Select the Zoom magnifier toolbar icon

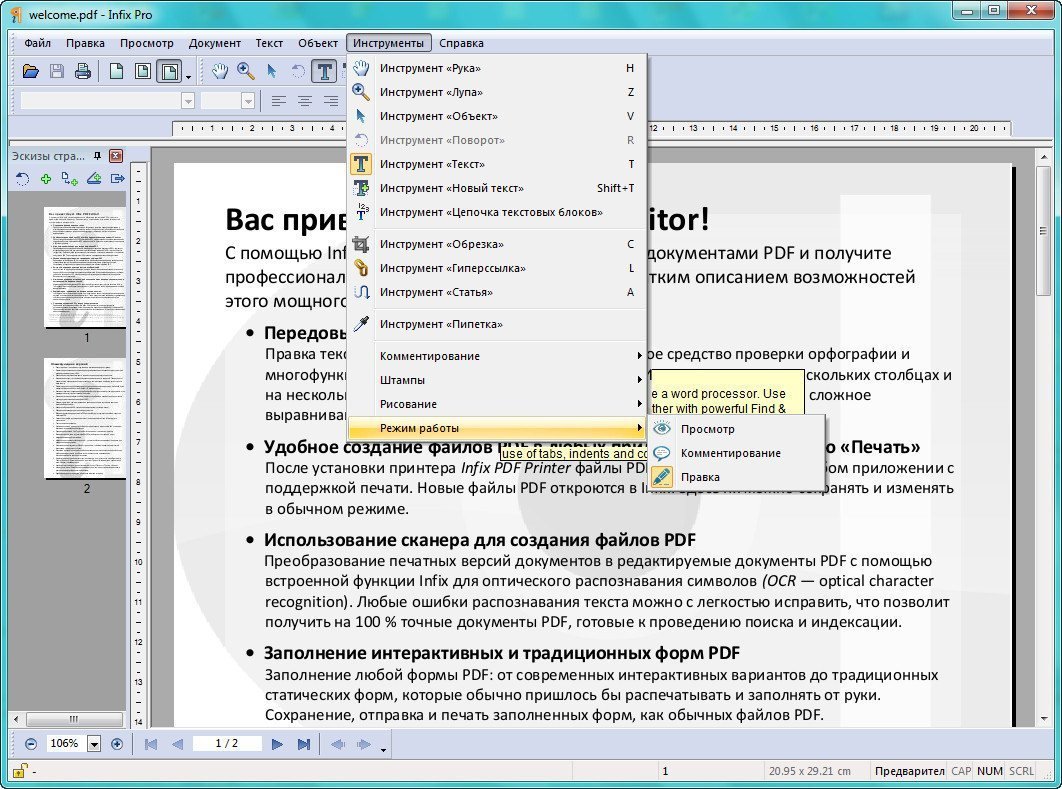[246, 70]
